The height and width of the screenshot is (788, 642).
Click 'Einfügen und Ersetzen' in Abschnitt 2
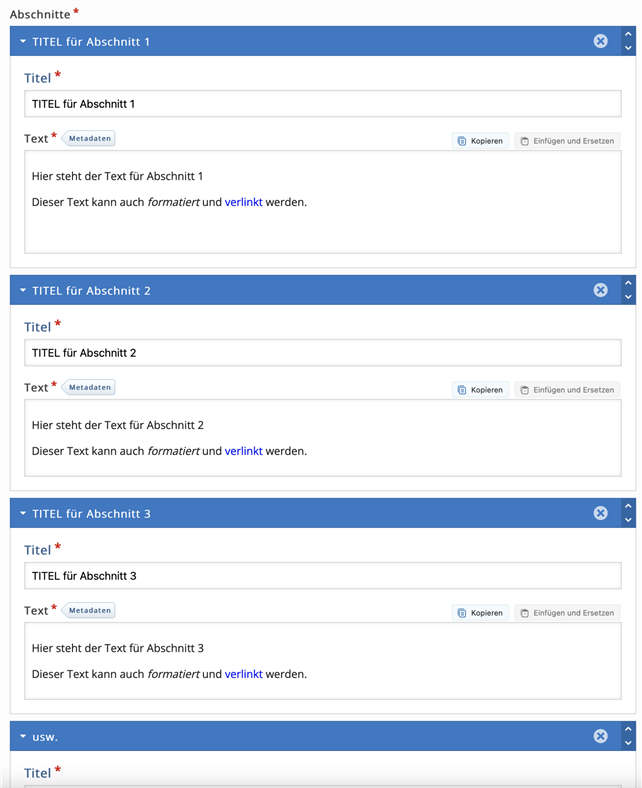point(567,390)
